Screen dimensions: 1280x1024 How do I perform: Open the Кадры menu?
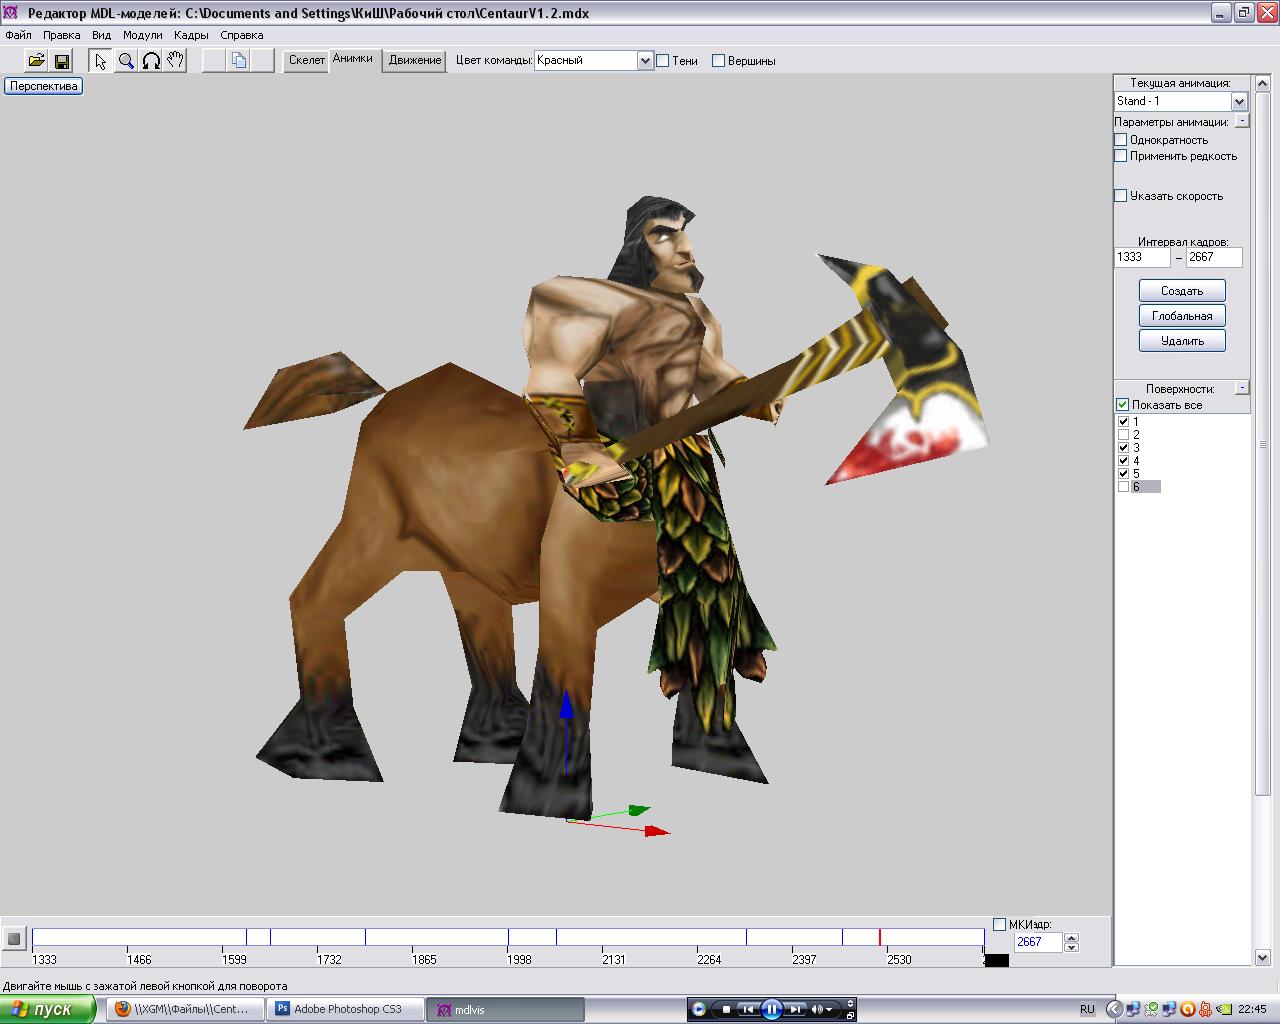point(191,35)
